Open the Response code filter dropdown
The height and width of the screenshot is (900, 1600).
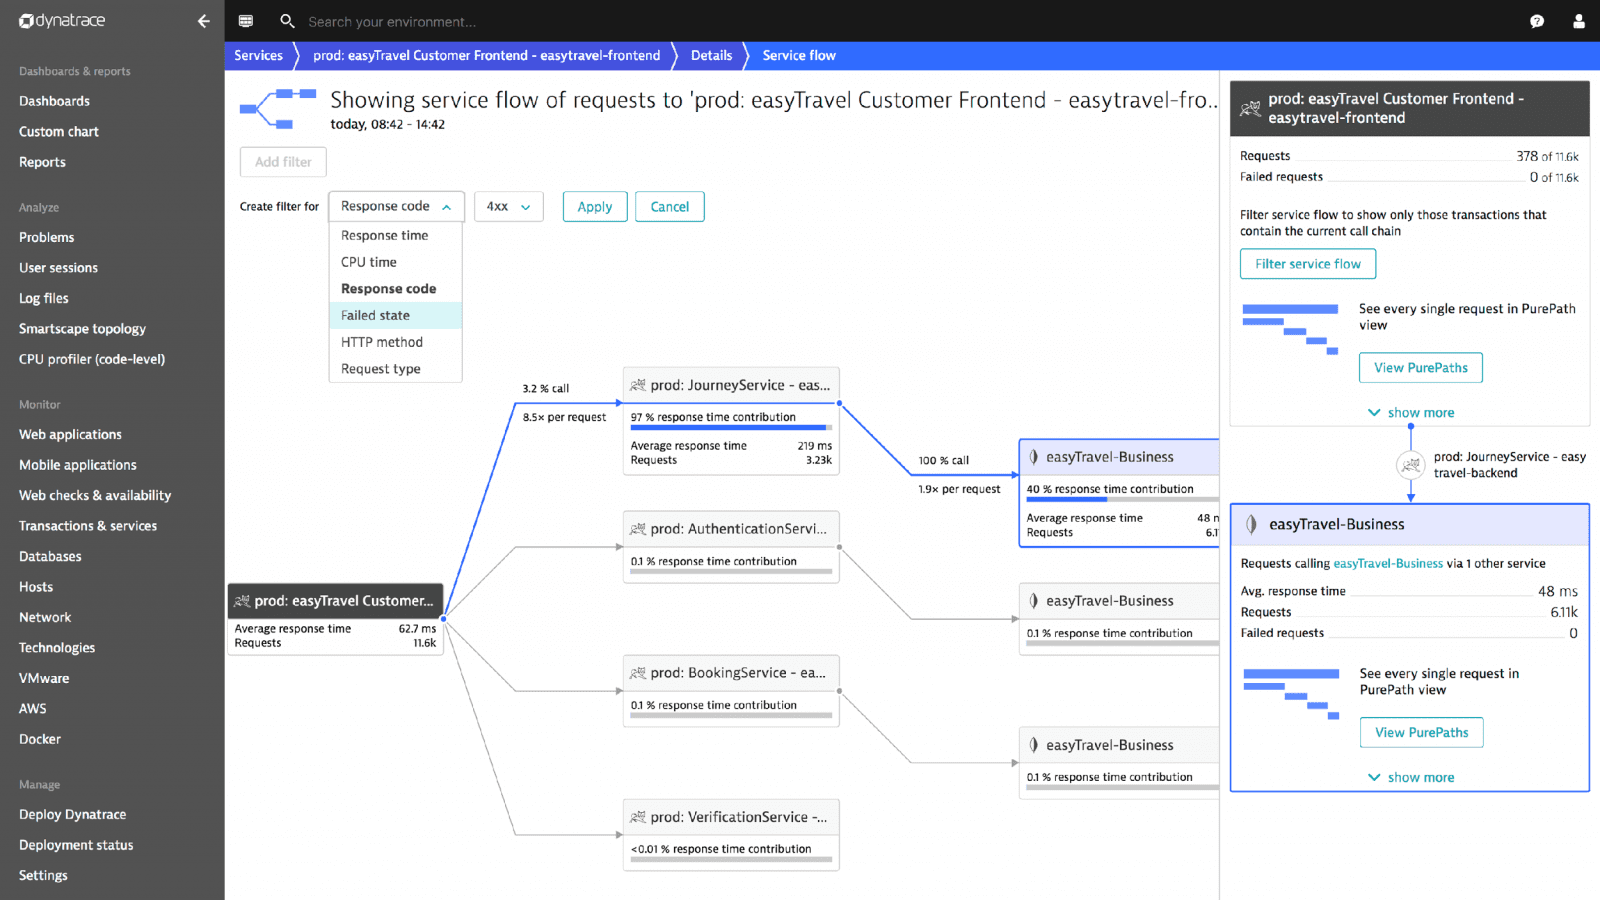tap(396, 206)
